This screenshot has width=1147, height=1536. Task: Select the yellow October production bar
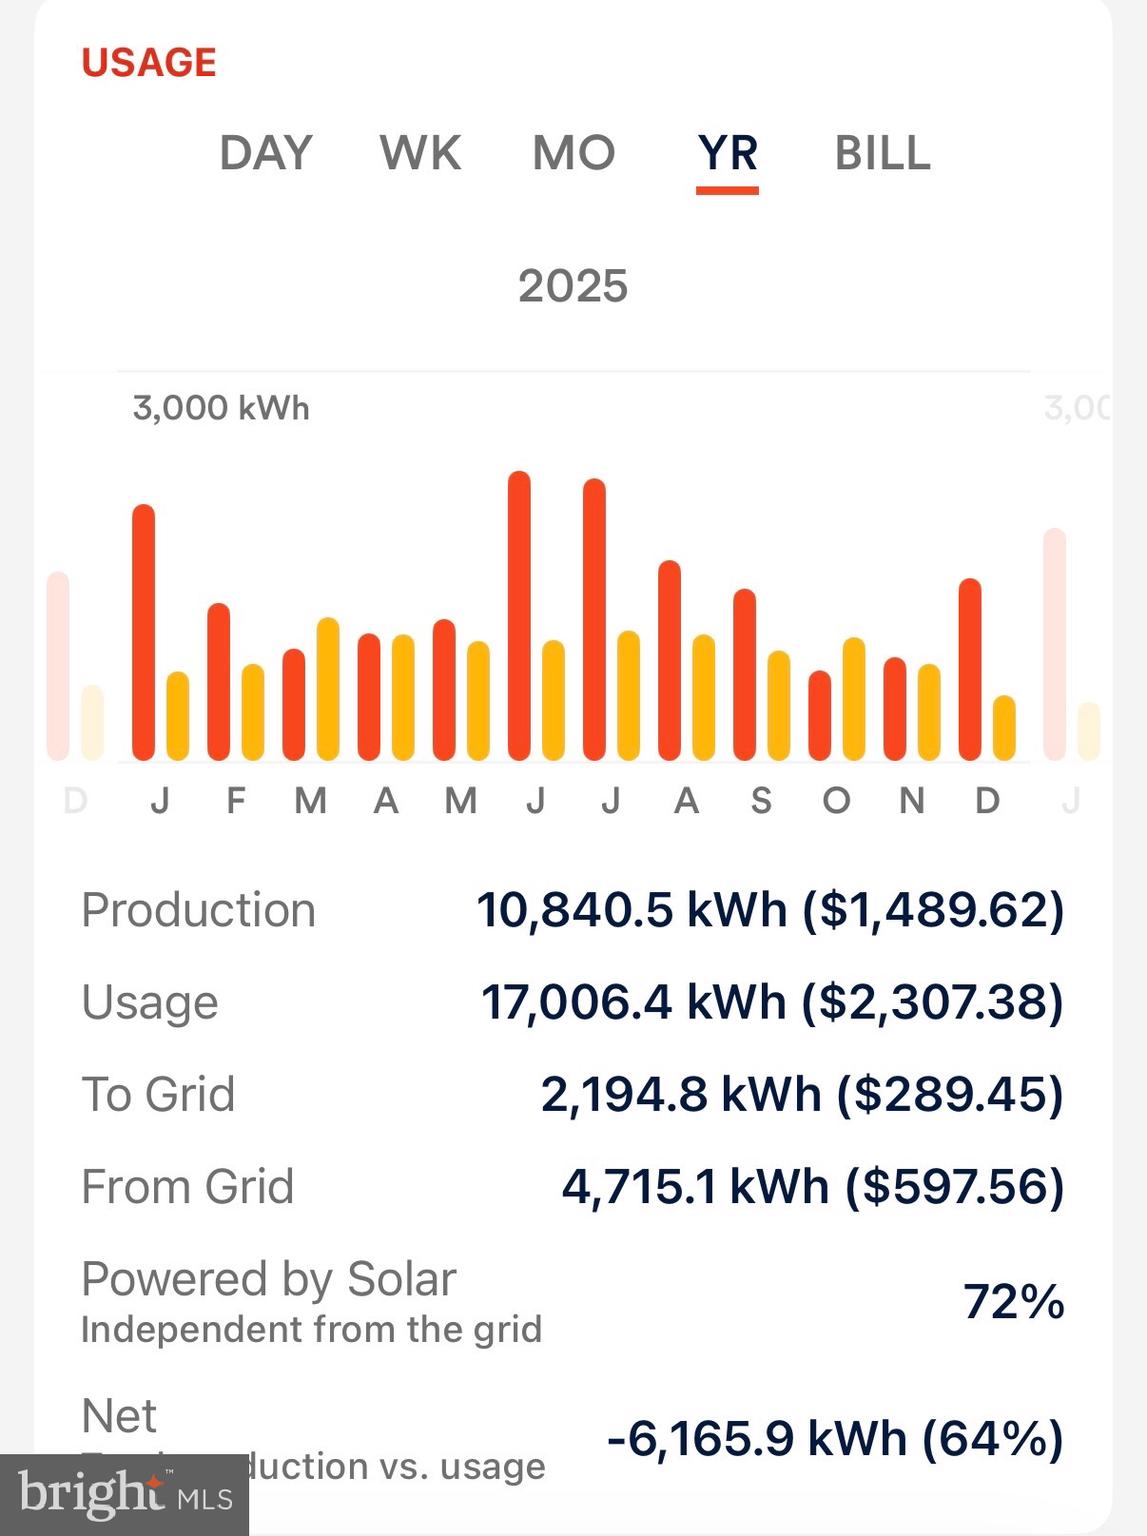click(854, 699)
